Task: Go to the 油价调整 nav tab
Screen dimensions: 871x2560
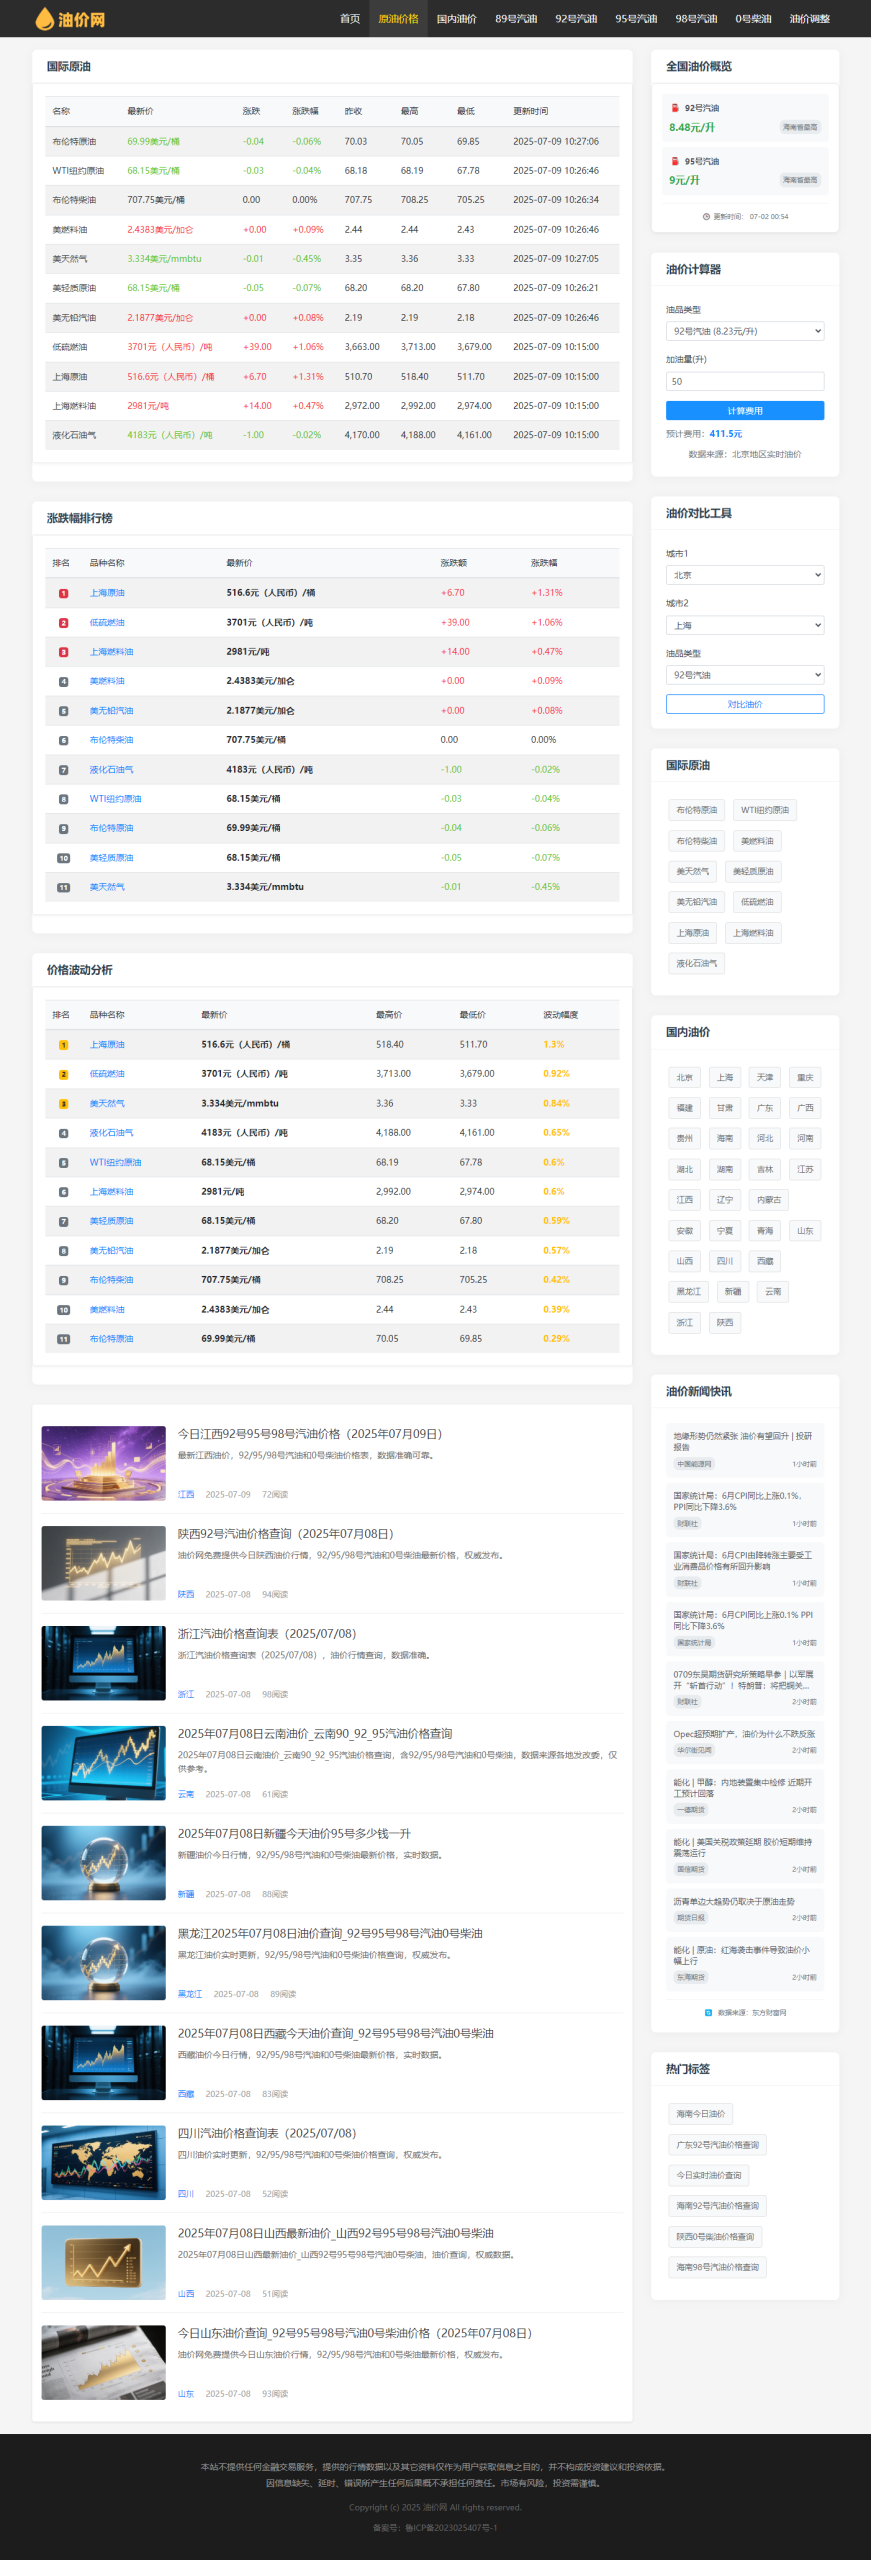Action: (x=809, y=19)
